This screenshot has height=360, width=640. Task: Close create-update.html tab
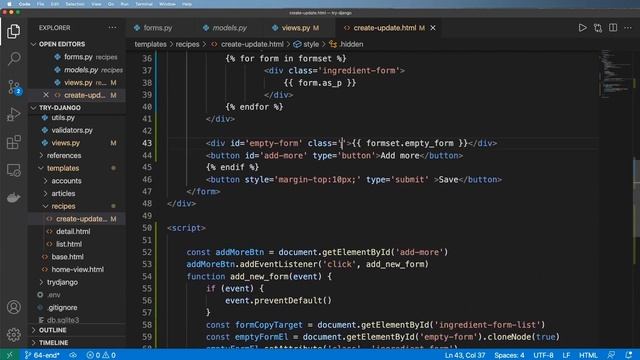click(433, 28)
